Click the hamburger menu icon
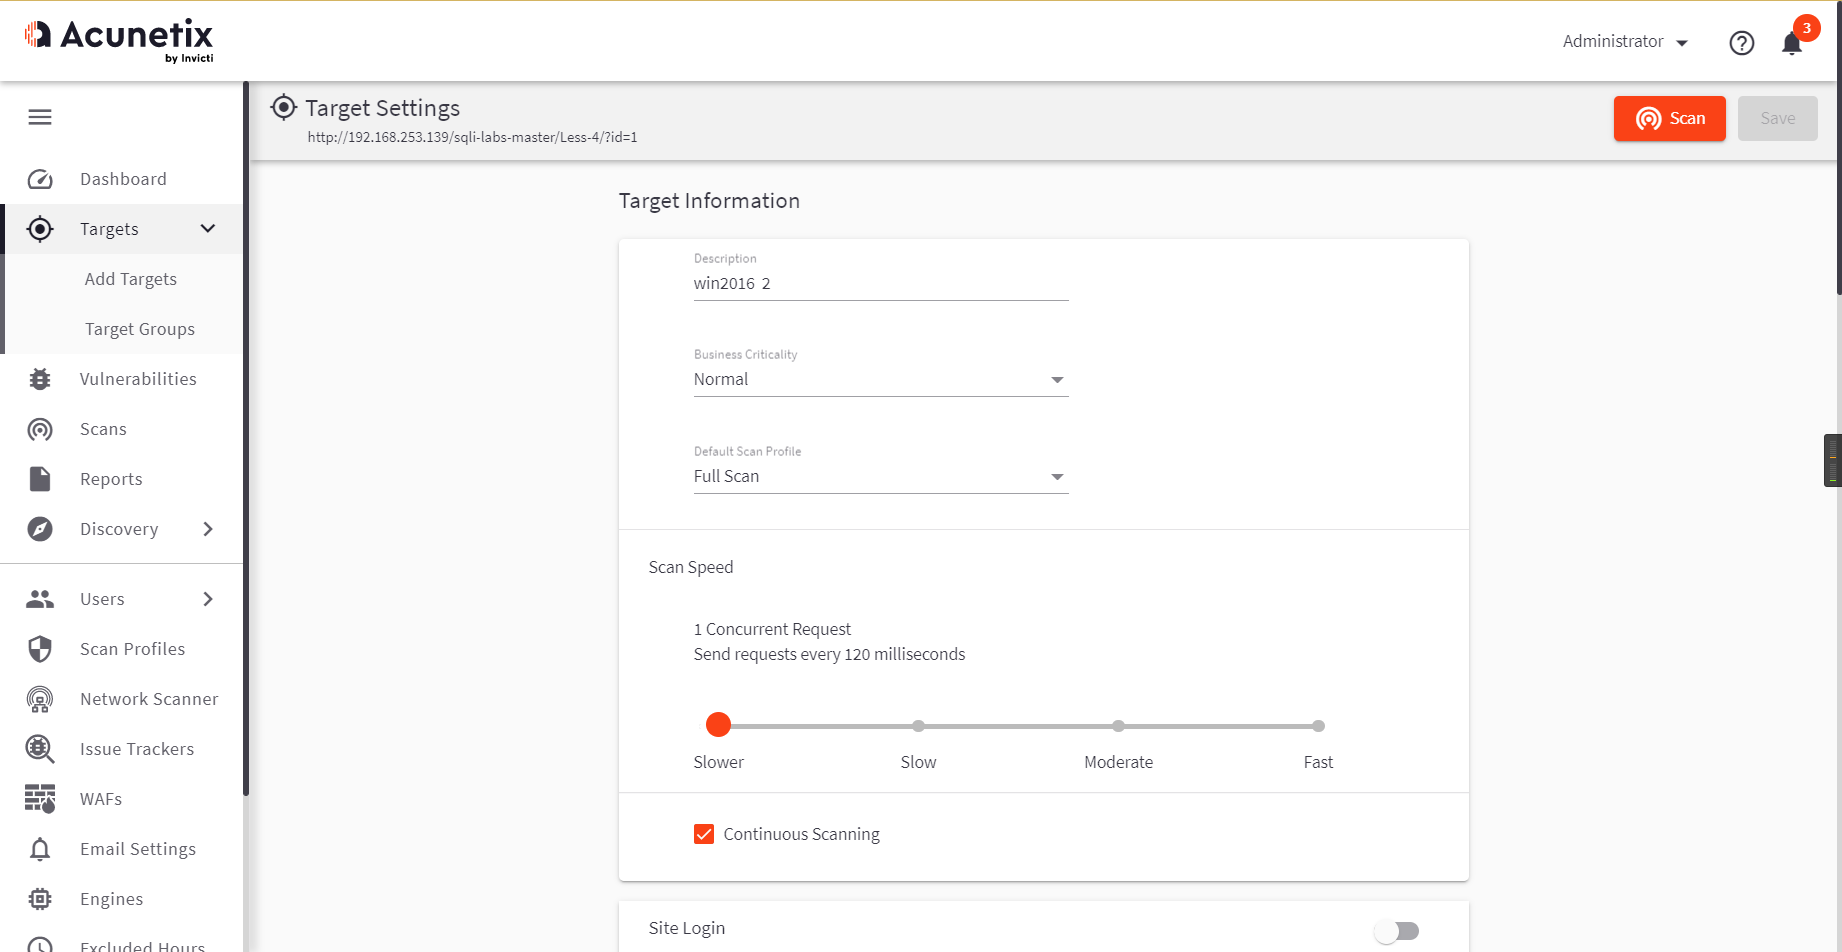The height and width of the screenshot is (952, 1842). click(40, 118)
